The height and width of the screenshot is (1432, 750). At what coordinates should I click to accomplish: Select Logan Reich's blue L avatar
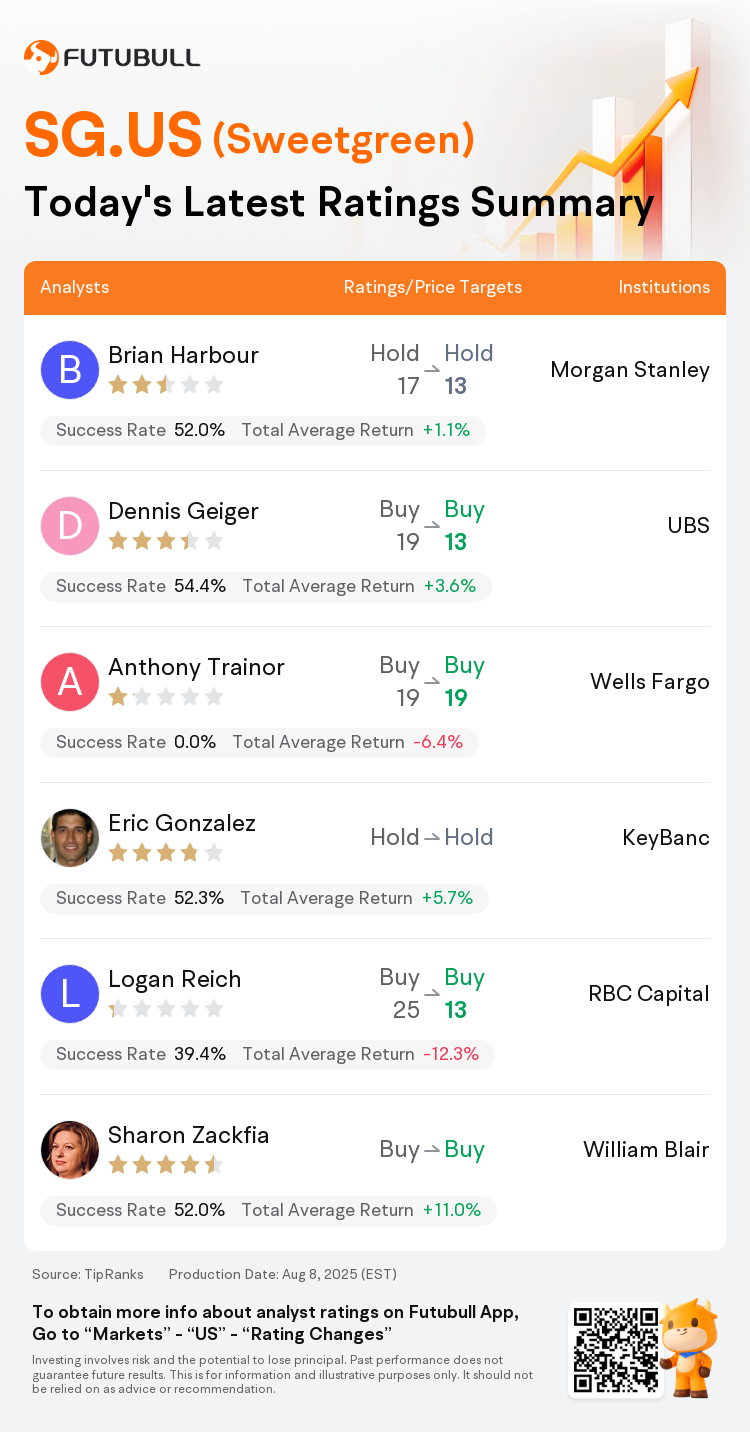(70, 994)
